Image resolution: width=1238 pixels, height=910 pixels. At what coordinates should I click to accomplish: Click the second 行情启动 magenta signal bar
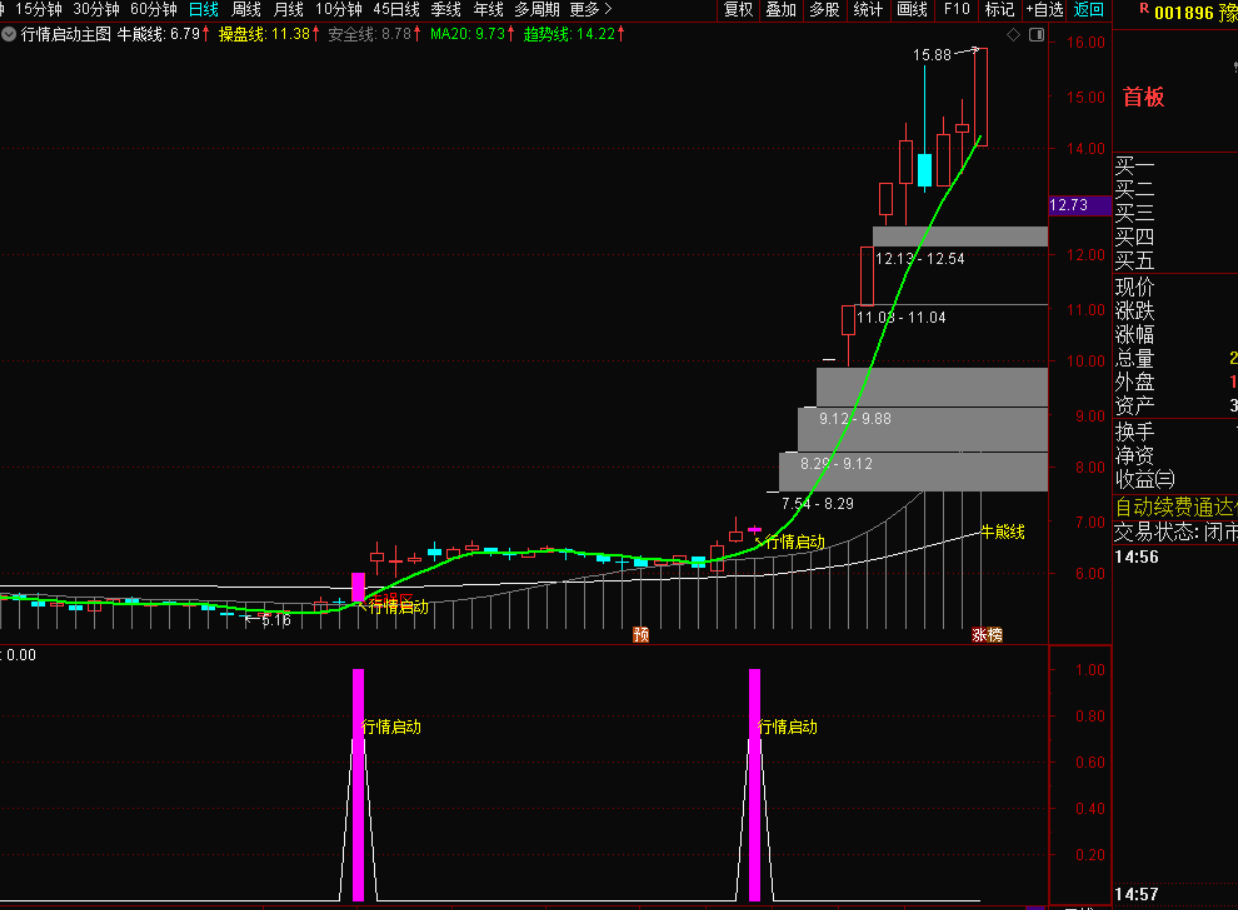point(754,784)
